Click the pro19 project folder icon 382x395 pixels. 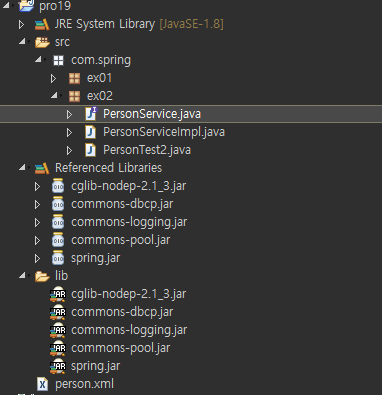(26, 5)
